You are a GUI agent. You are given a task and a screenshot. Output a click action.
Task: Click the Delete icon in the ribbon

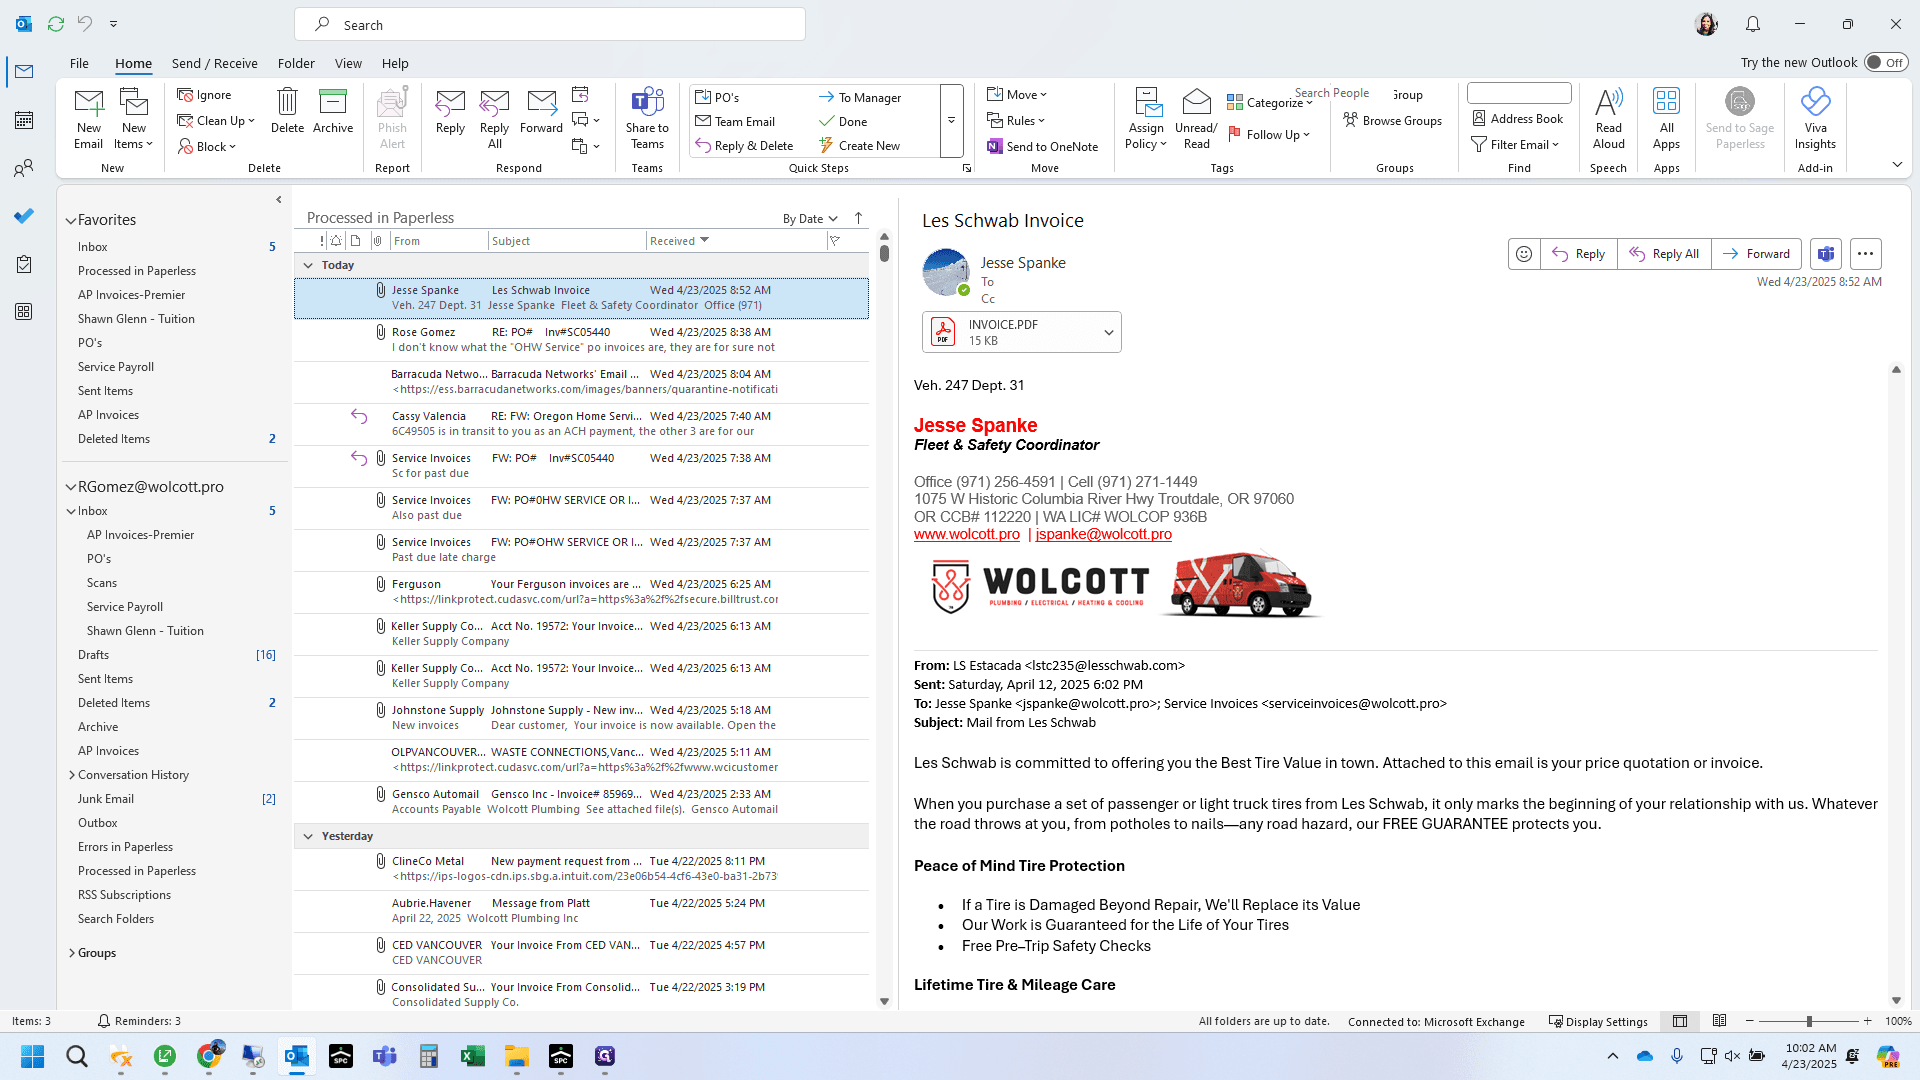pyautogui.click(x=287, y=111)
